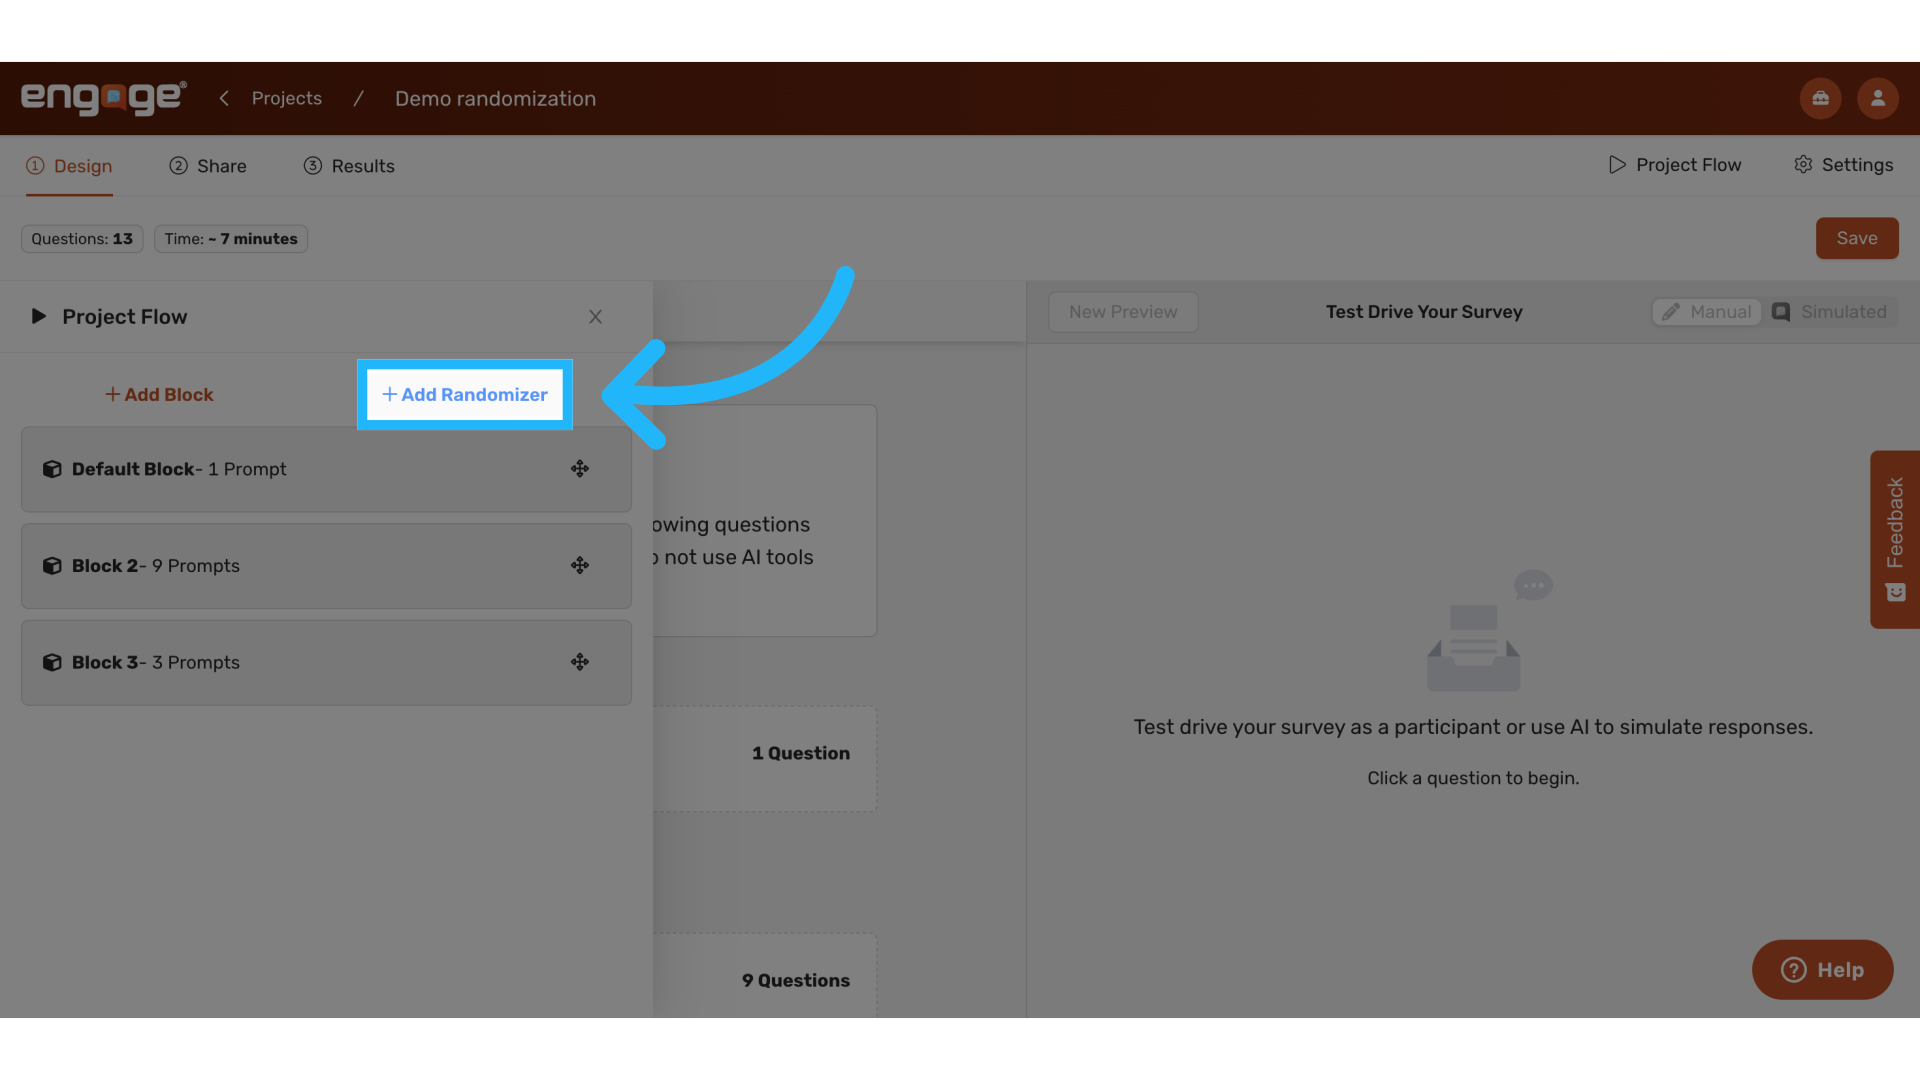The height and width of the screenshot is (1080, 1920).
Task: Switch to the Design tab
Action: tap(69, 166)
